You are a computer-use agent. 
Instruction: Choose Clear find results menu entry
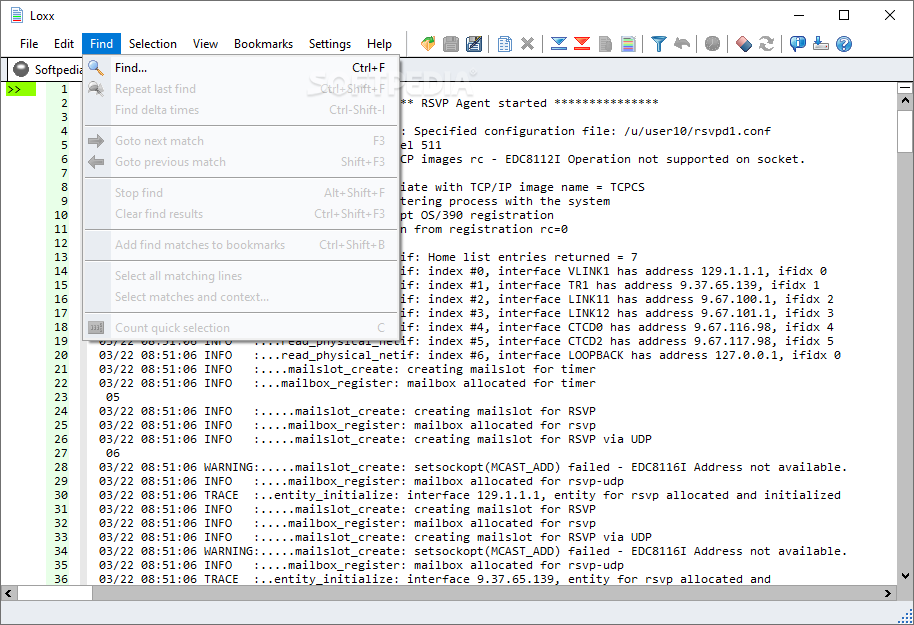coord(241,214)
